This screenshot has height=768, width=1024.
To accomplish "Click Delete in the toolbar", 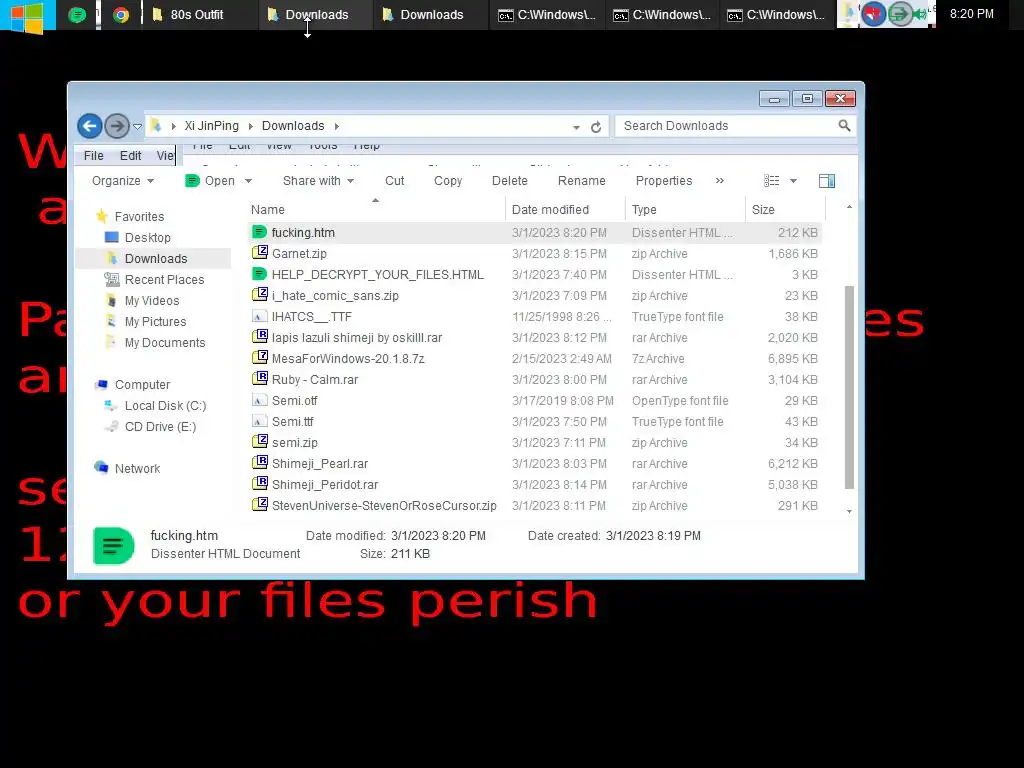I will coord(509,181).
